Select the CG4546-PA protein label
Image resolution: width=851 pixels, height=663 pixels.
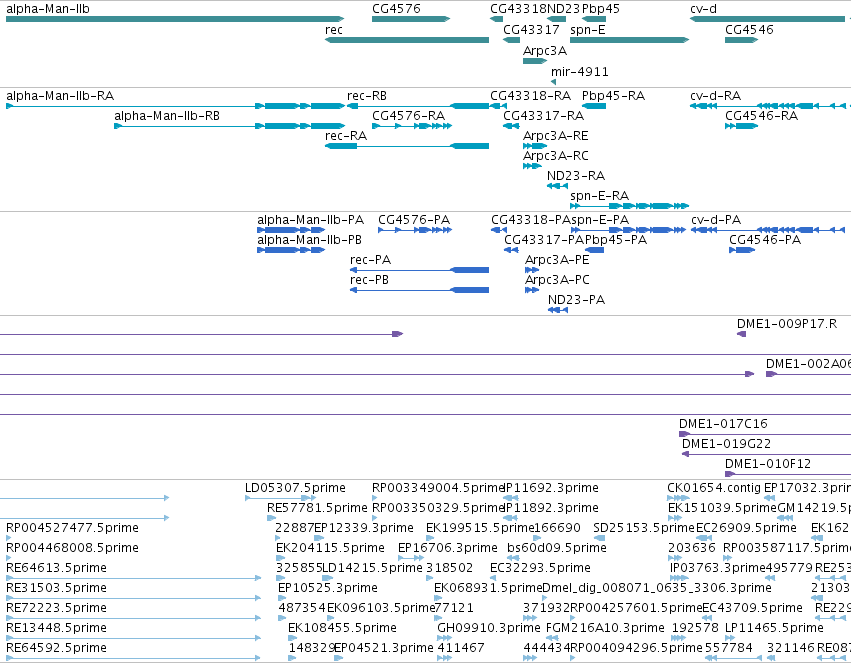coord(765,240)
